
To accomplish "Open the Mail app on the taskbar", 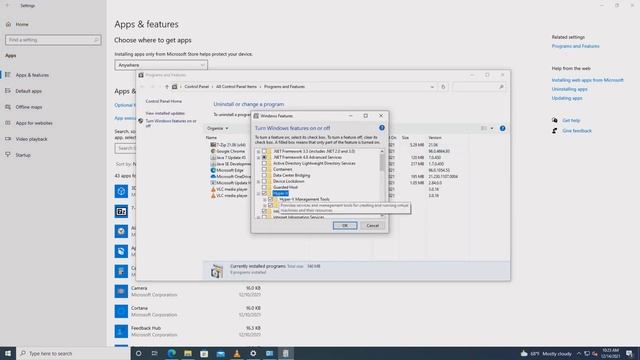I will pyautogui.click(x=220, y=353).
